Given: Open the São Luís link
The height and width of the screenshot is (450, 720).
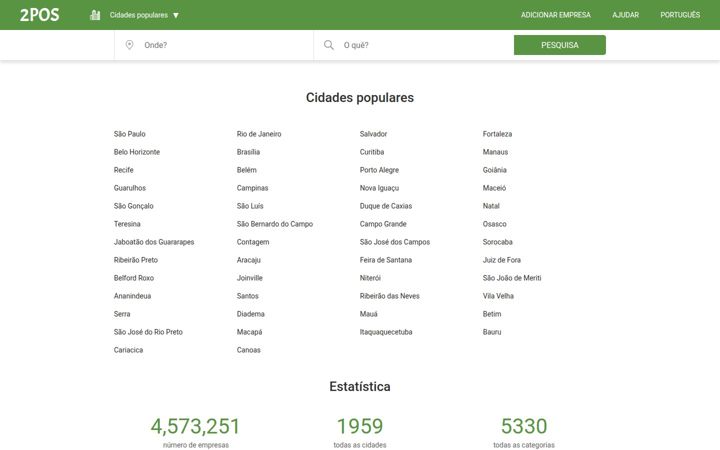Looking at the screenshot, I should [x=250, y=206].
